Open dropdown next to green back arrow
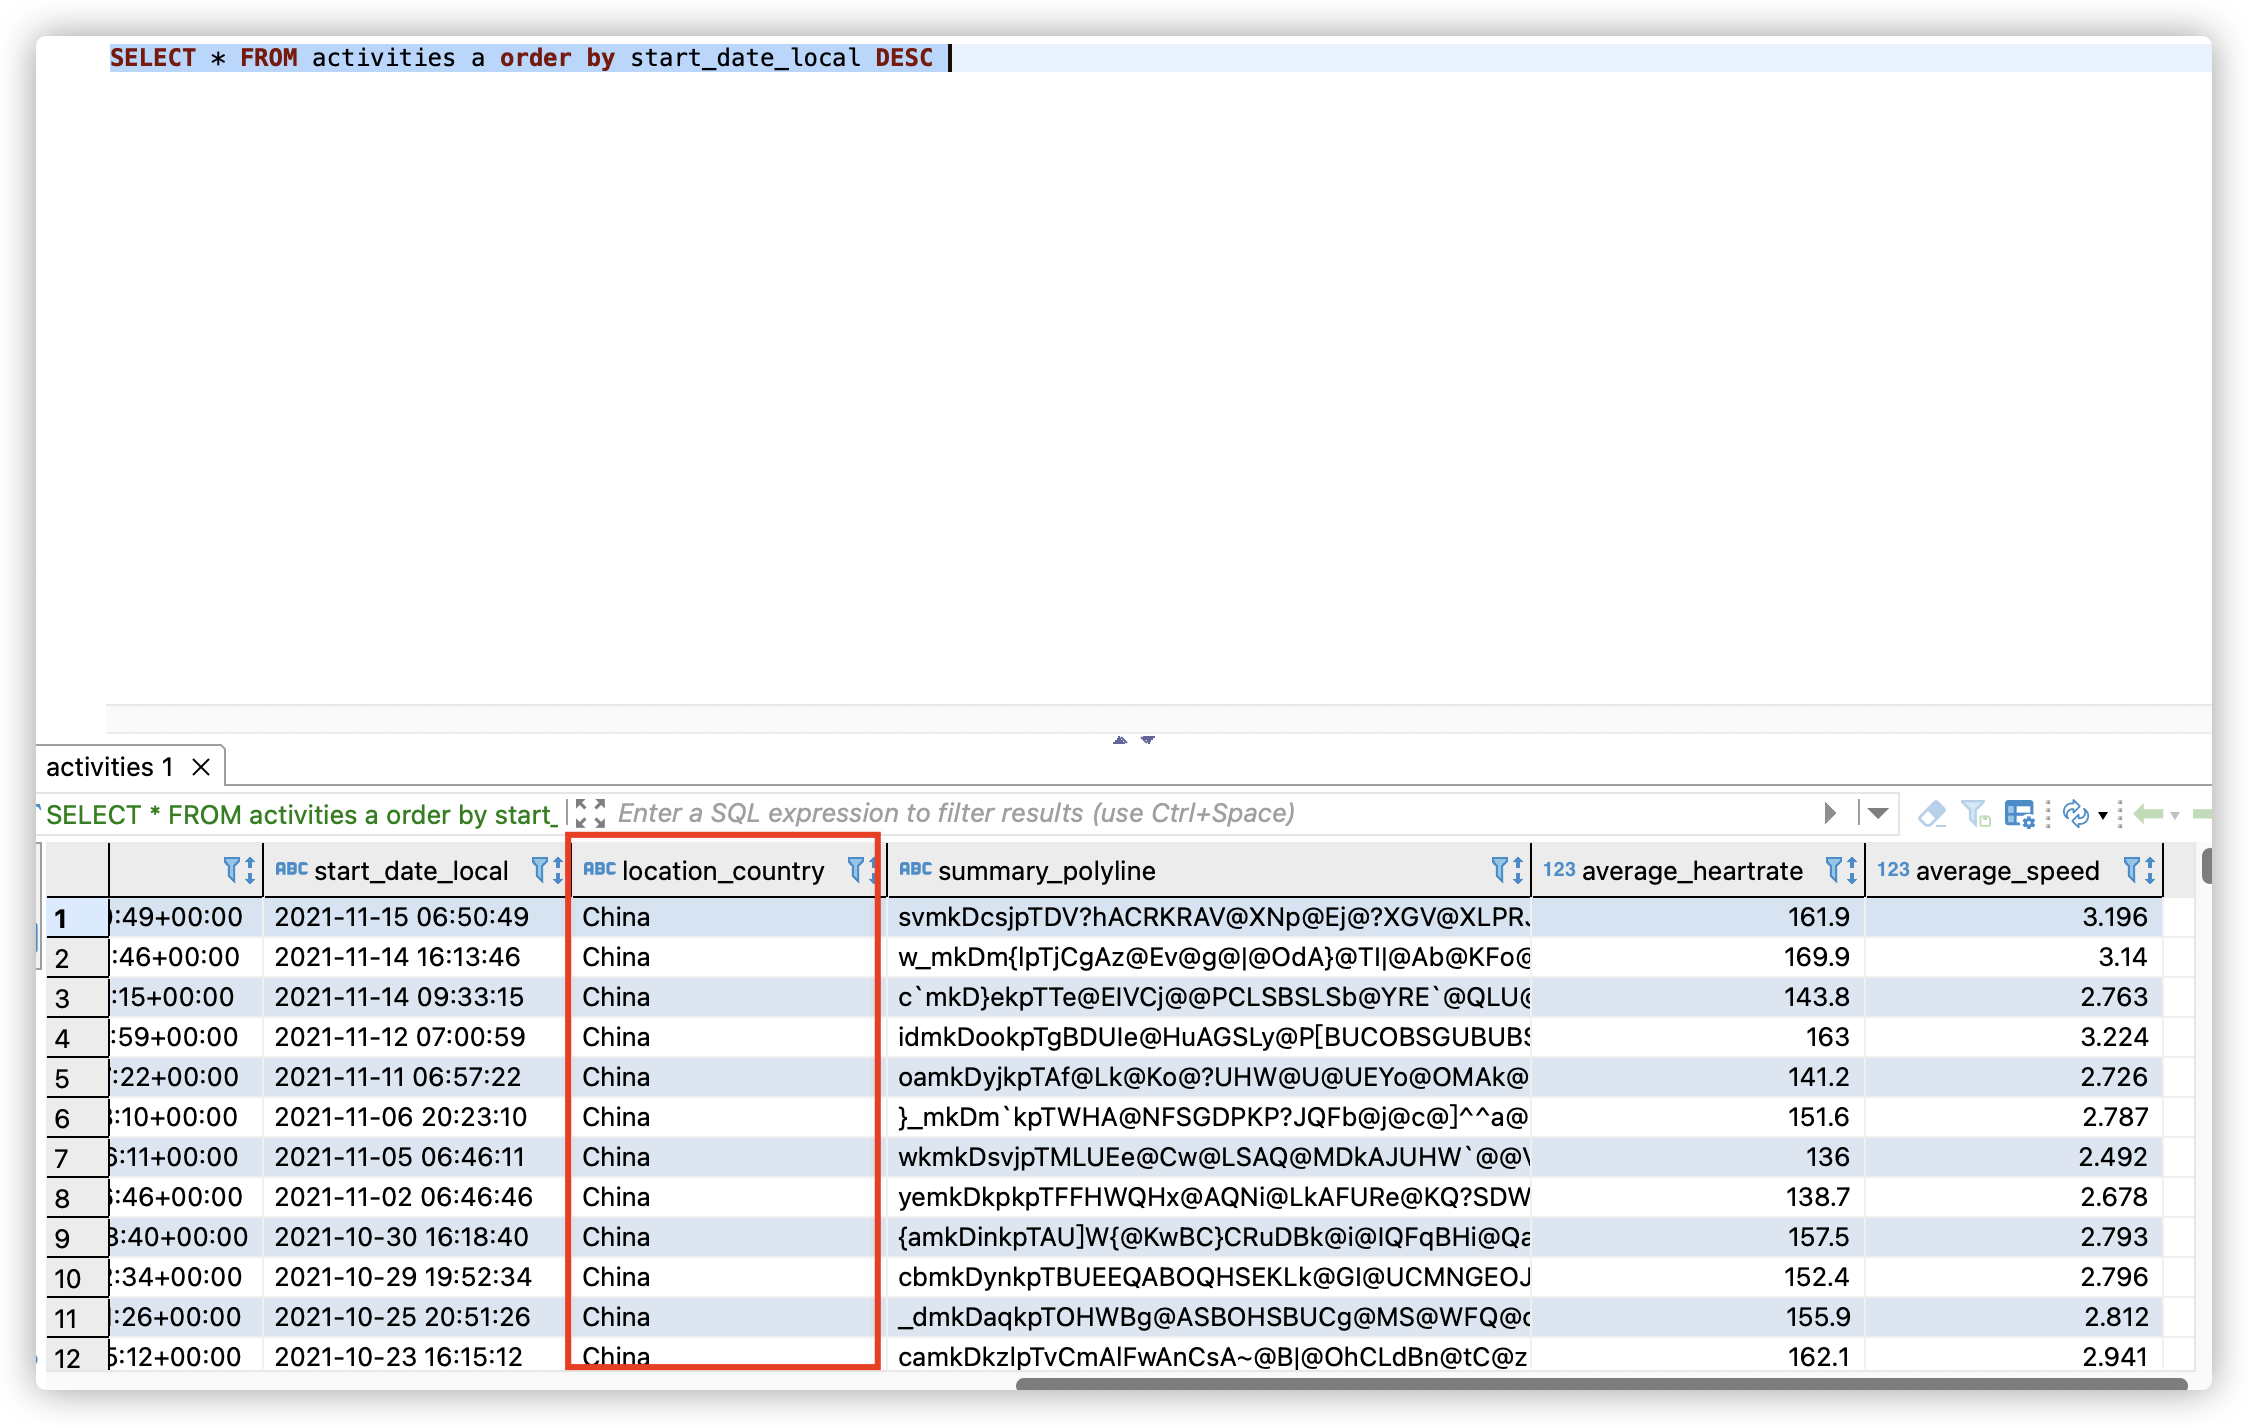 click(2174, 815)
